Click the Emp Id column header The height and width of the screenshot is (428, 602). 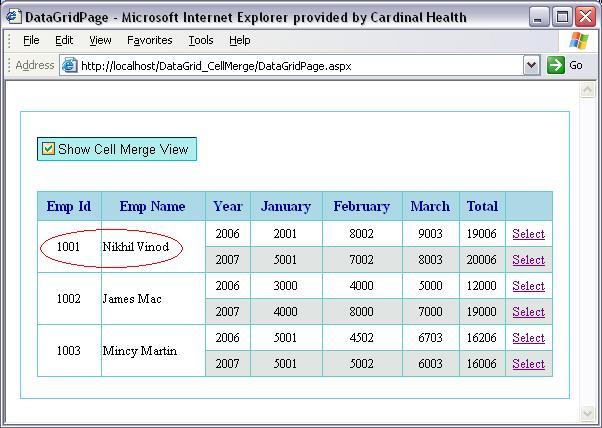[x=69, y=206]
